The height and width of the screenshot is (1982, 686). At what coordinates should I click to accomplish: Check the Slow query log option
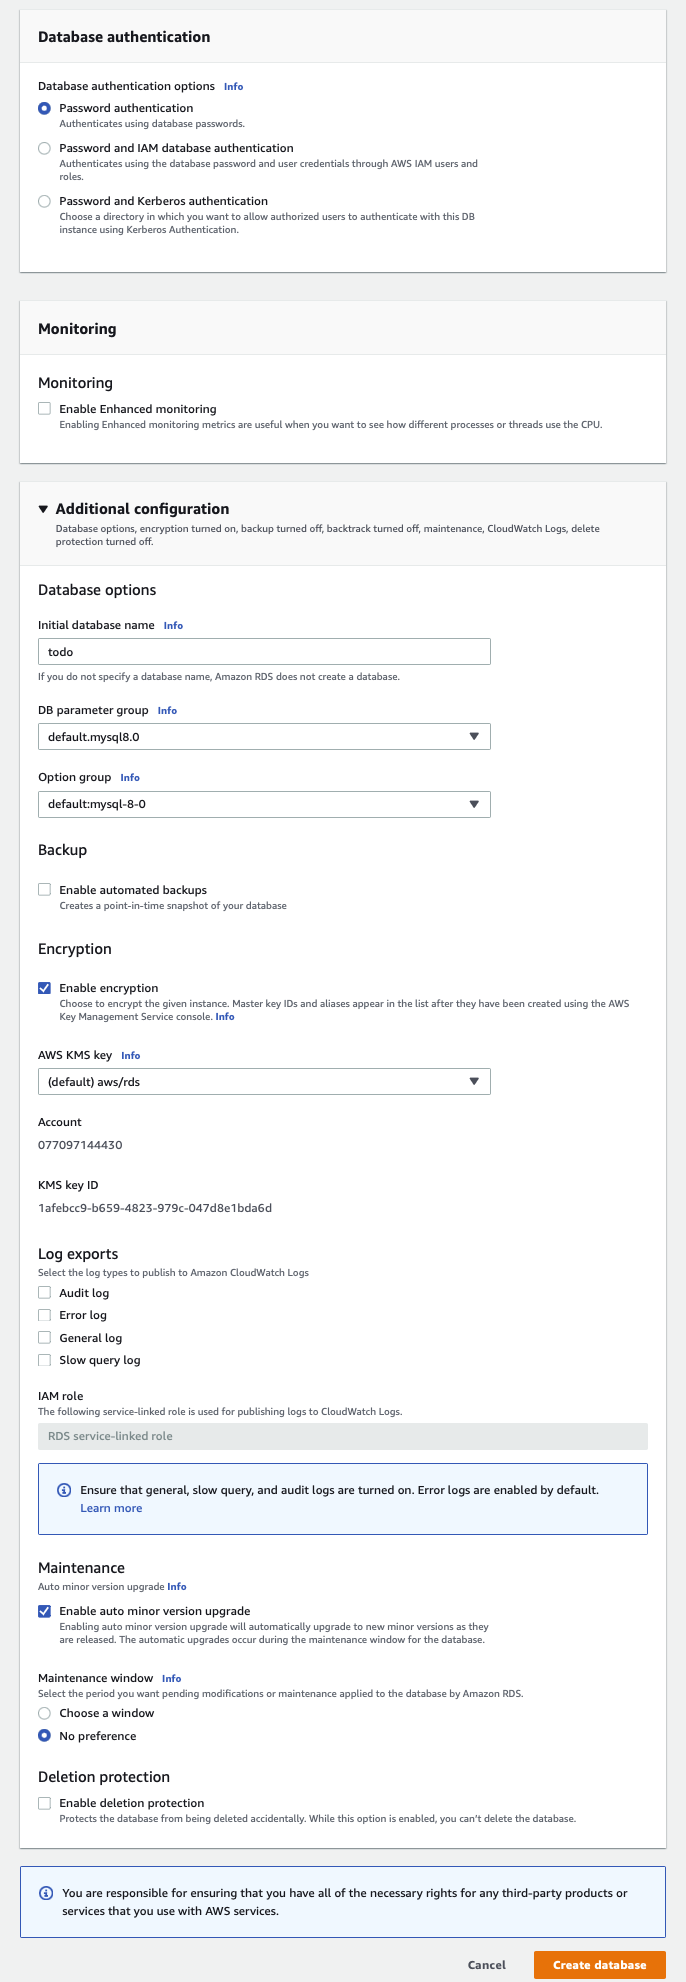pos(44,1360)
